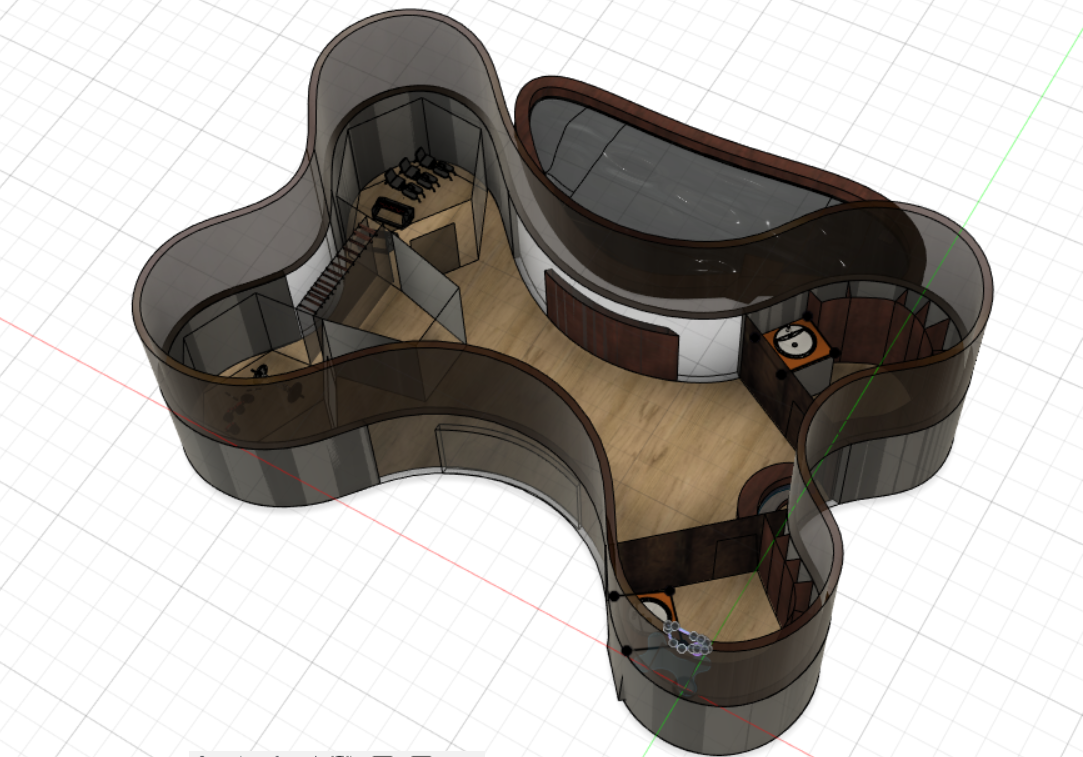1083x757 pixels.
Task: Select the curved wooden wall panel
Action: (611, 326)
